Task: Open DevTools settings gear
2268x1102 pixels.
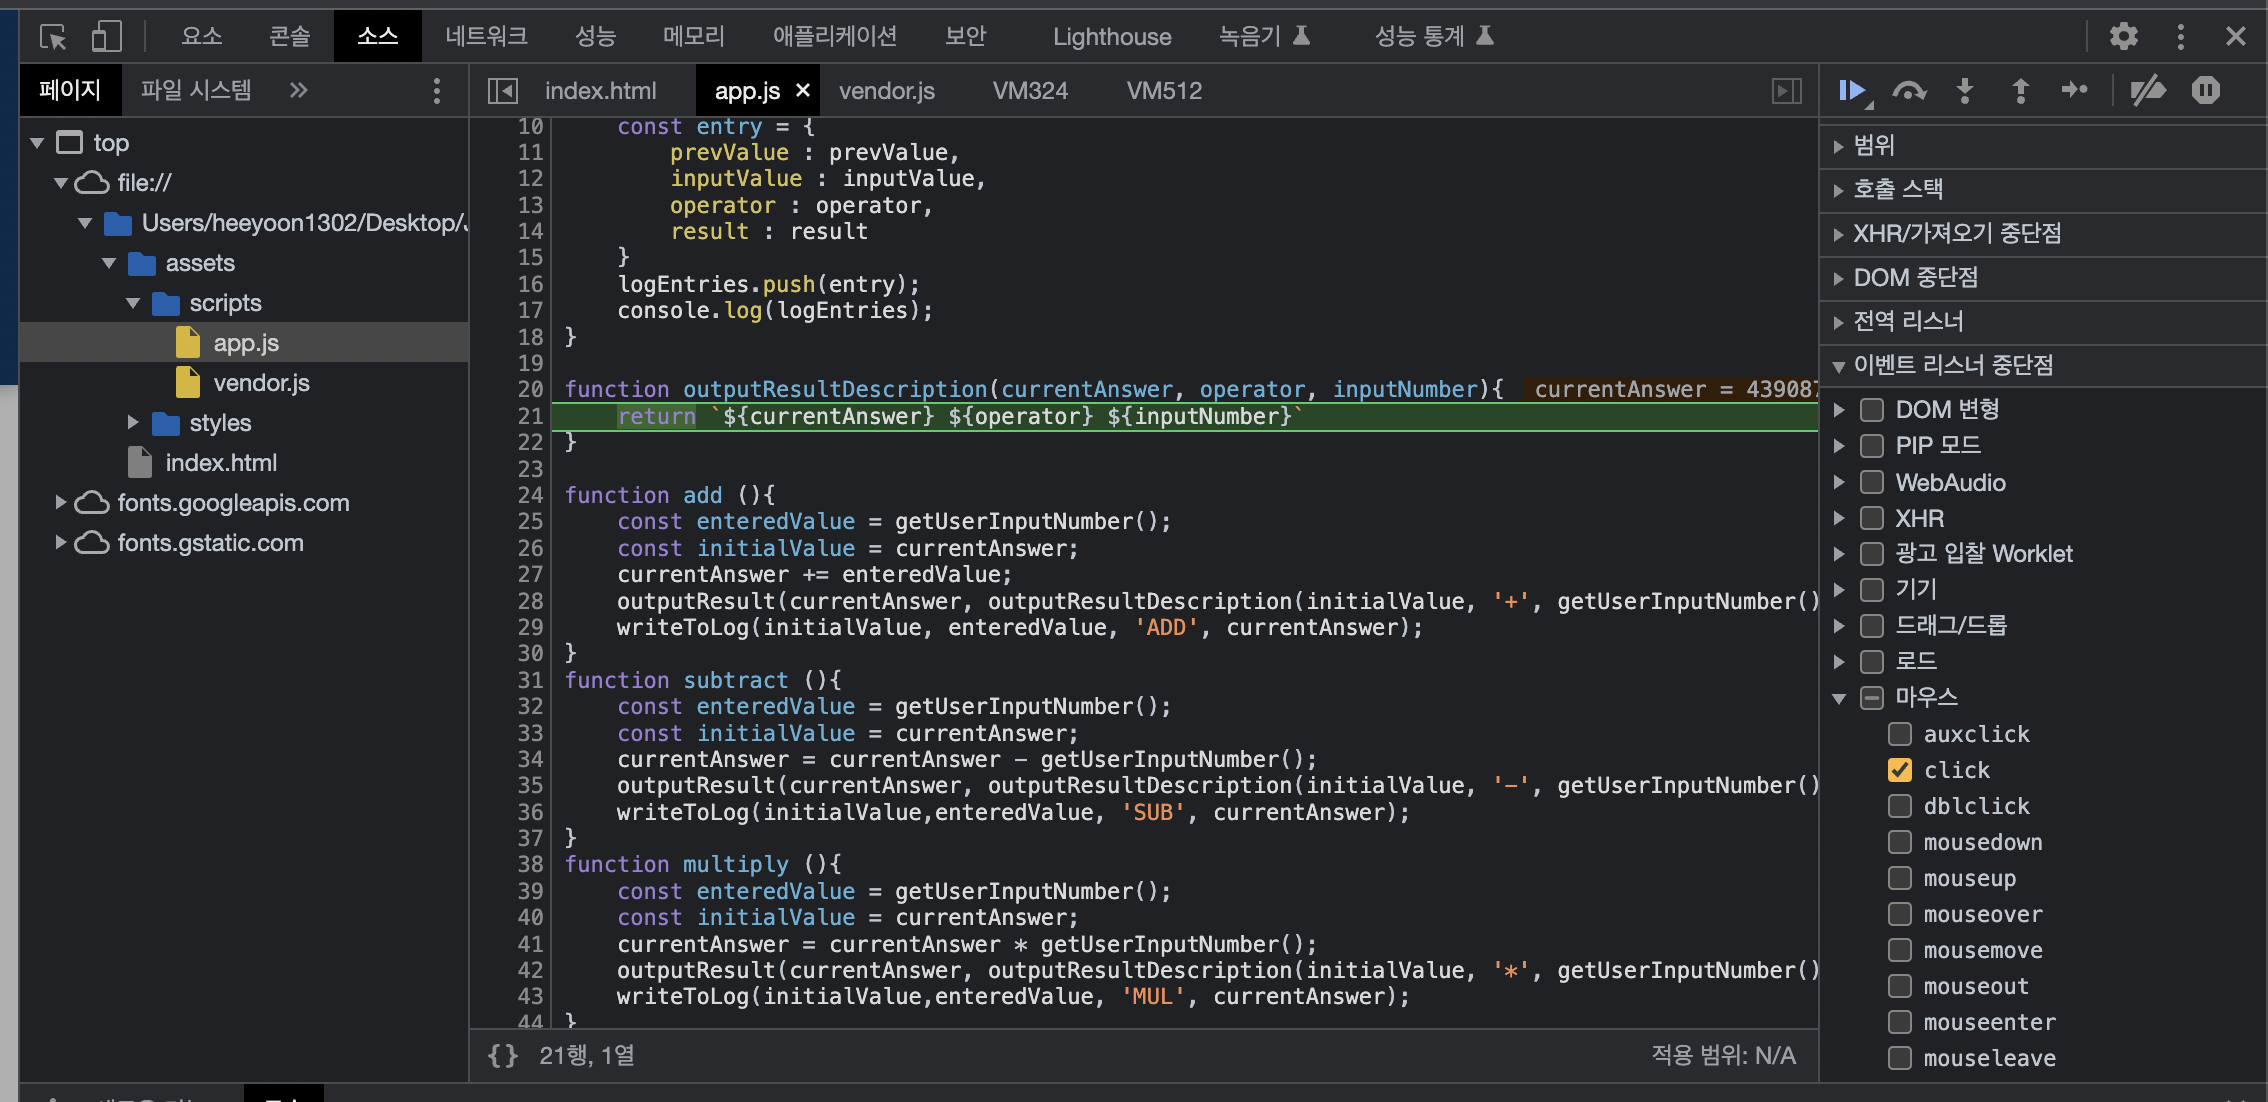Action: tap(2123, 37)
